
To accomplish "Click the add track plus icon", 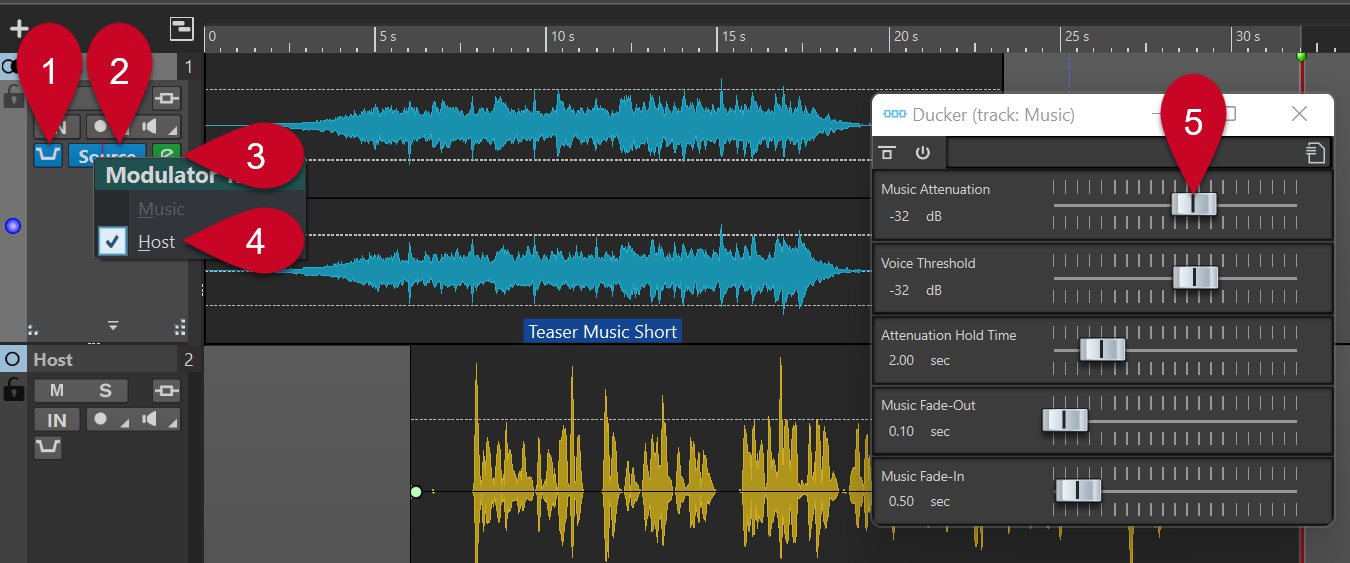I will 19,28.
